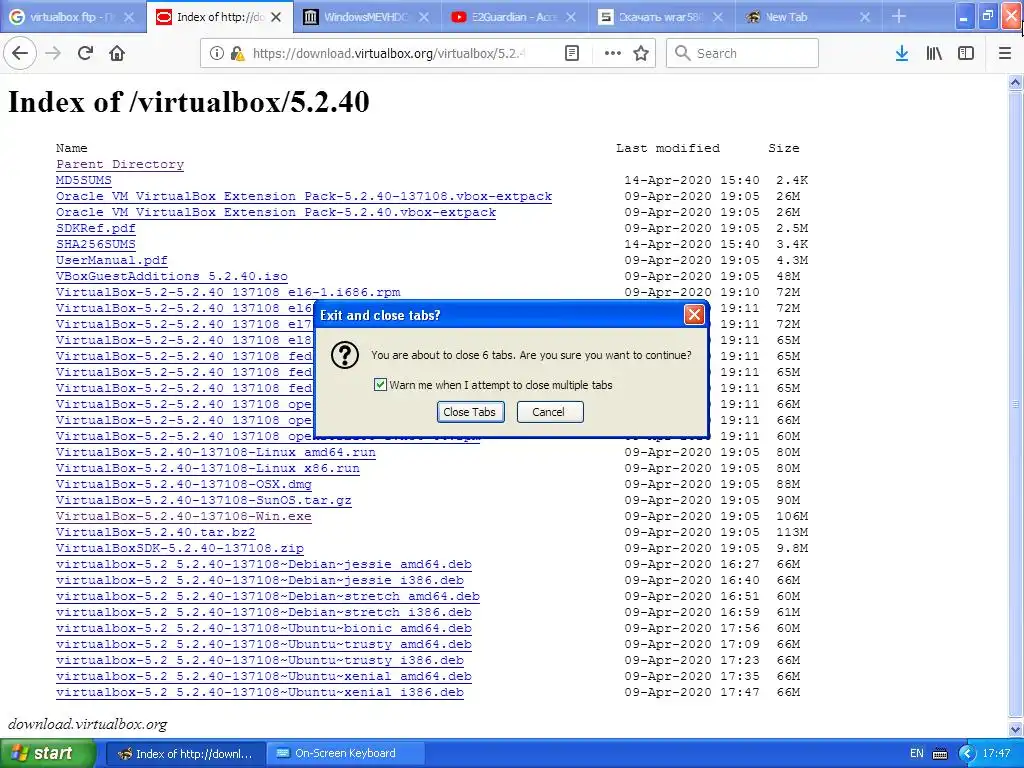
Task: Click the padlock warning icon in address bar
Action: coord(237,54)
